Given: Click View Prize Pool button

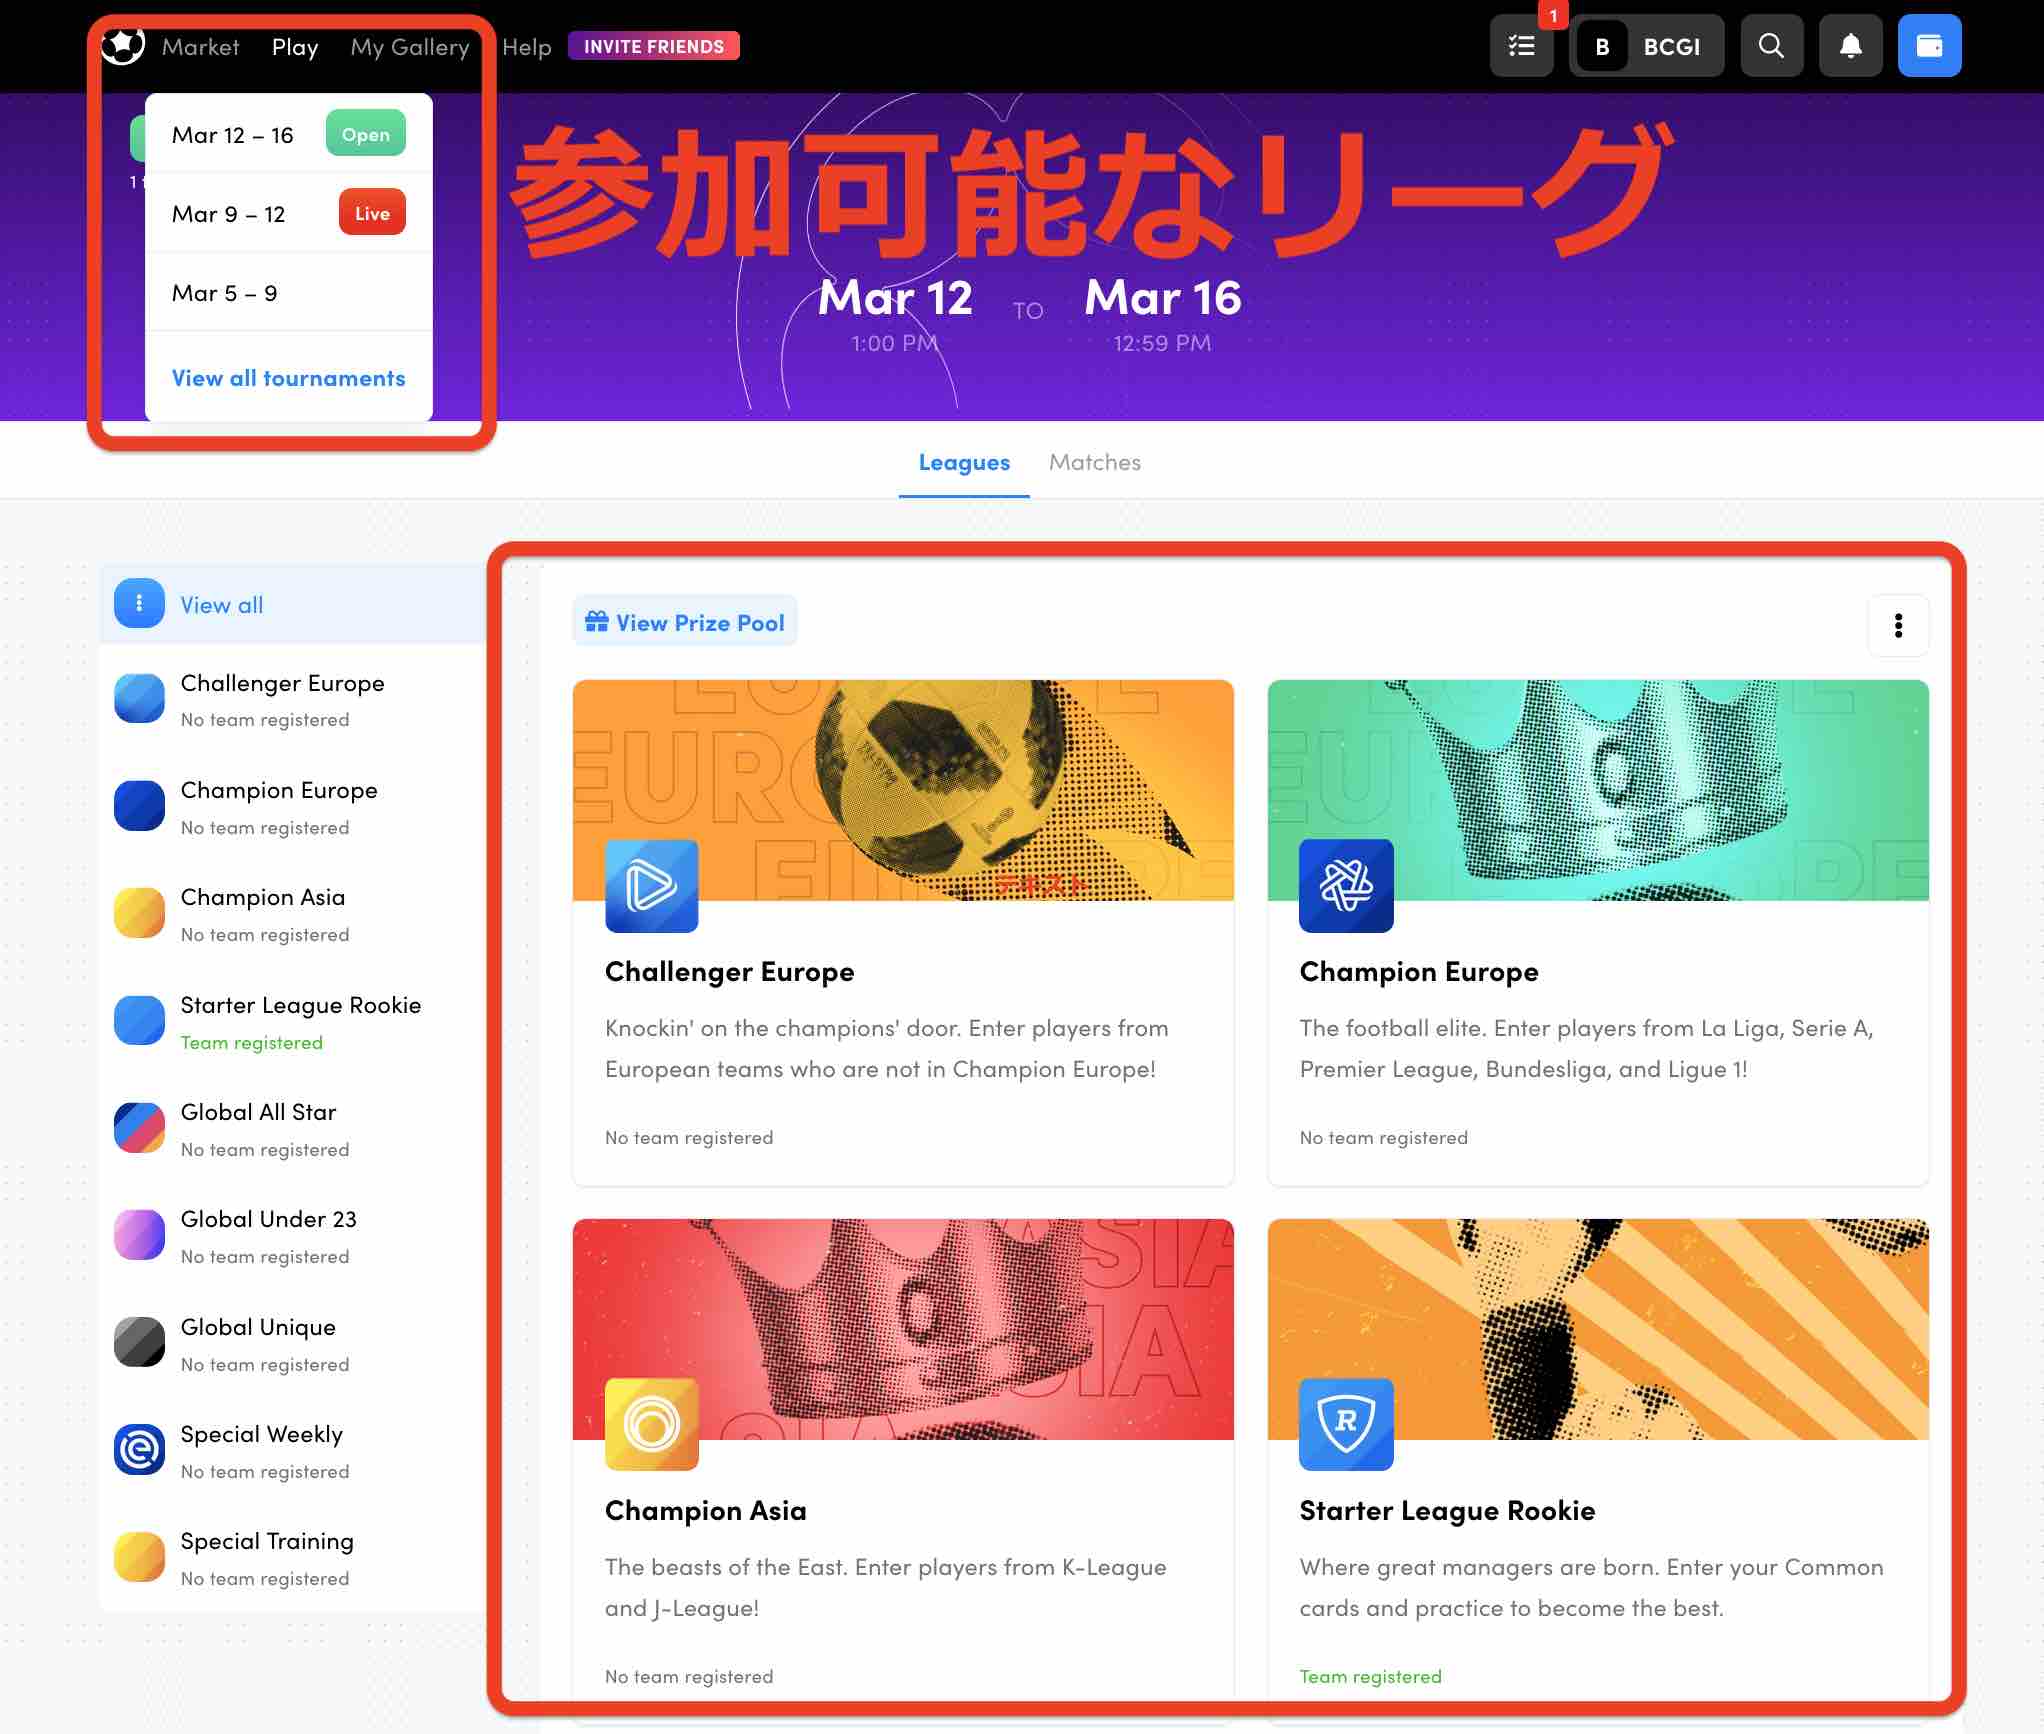Looking at the screenshot, I should tap(685, 622).
